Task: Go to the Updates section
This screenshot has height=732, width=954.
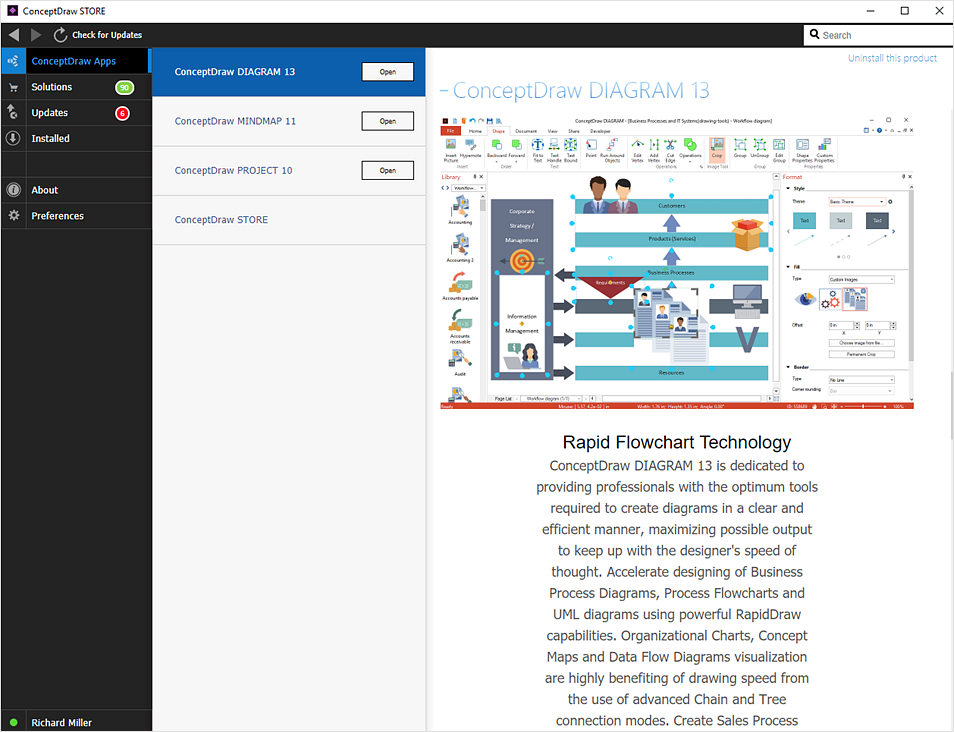Action: 75,113
